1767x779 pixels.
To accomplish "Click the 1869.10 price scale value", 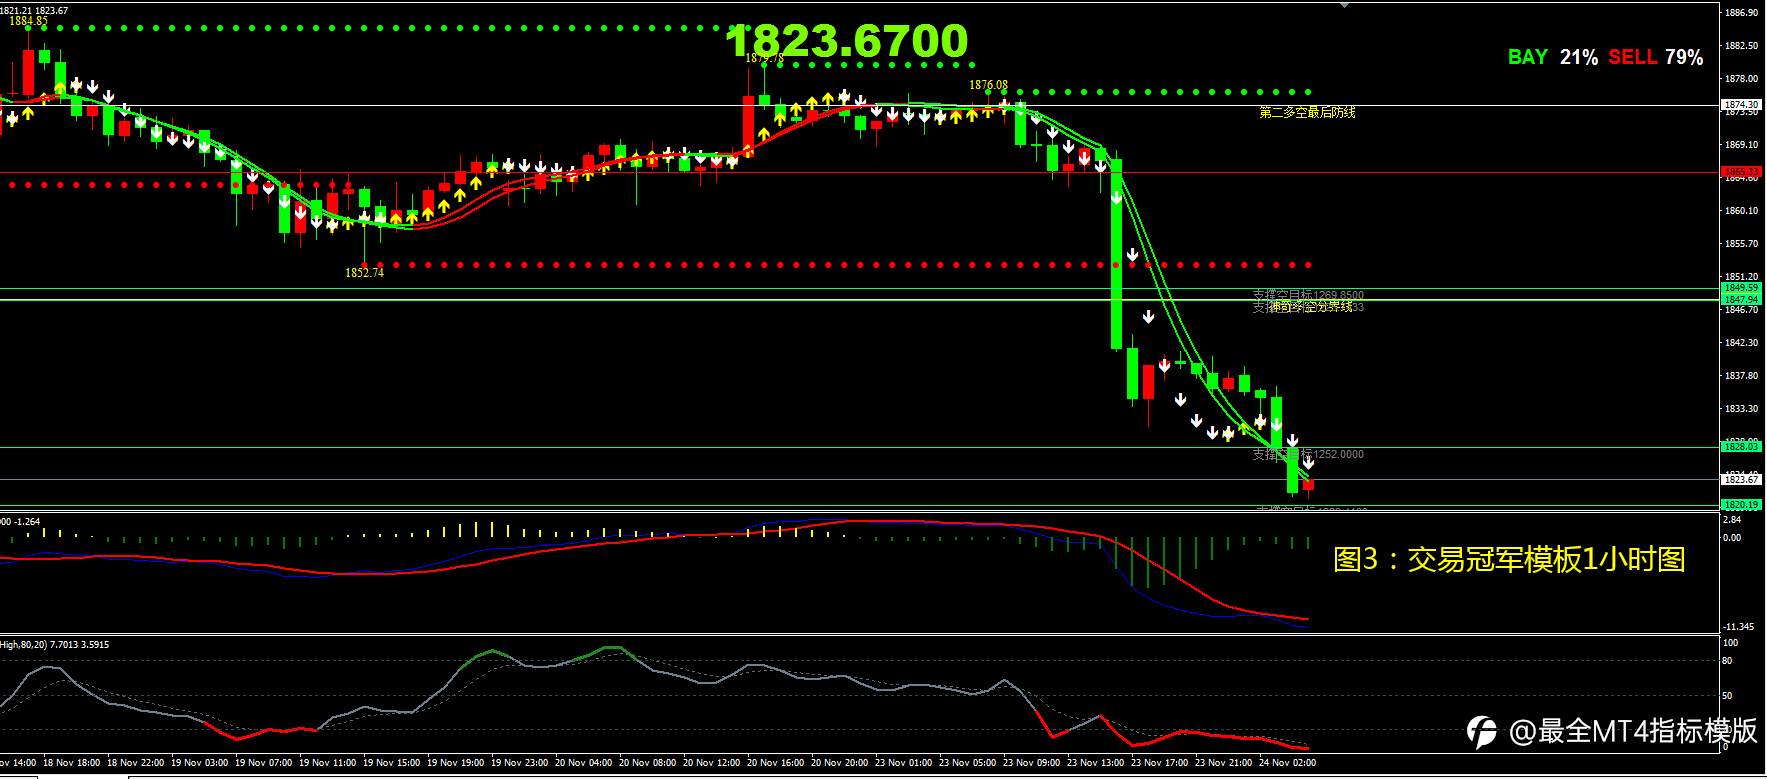I will point(1741,145).
